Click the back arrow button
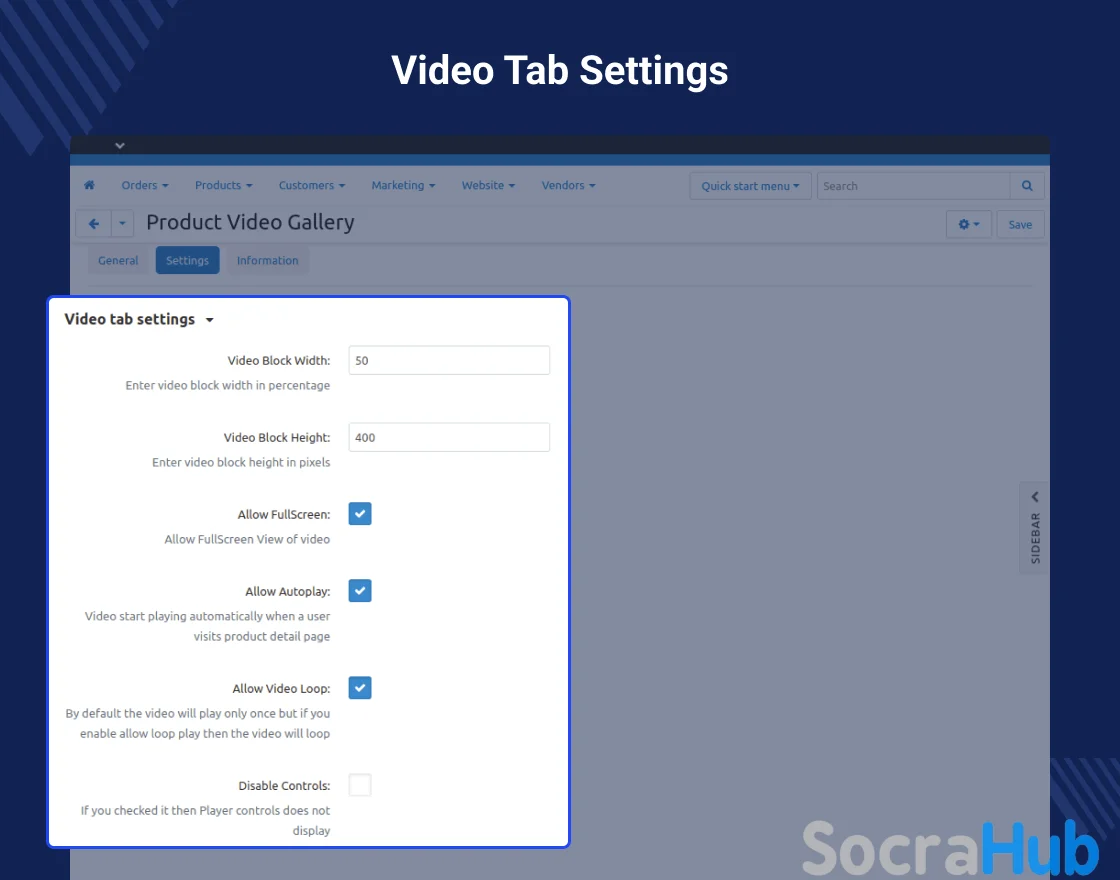Image resolution: width=1120 pixels, height=880 pixels. point(94,224)
